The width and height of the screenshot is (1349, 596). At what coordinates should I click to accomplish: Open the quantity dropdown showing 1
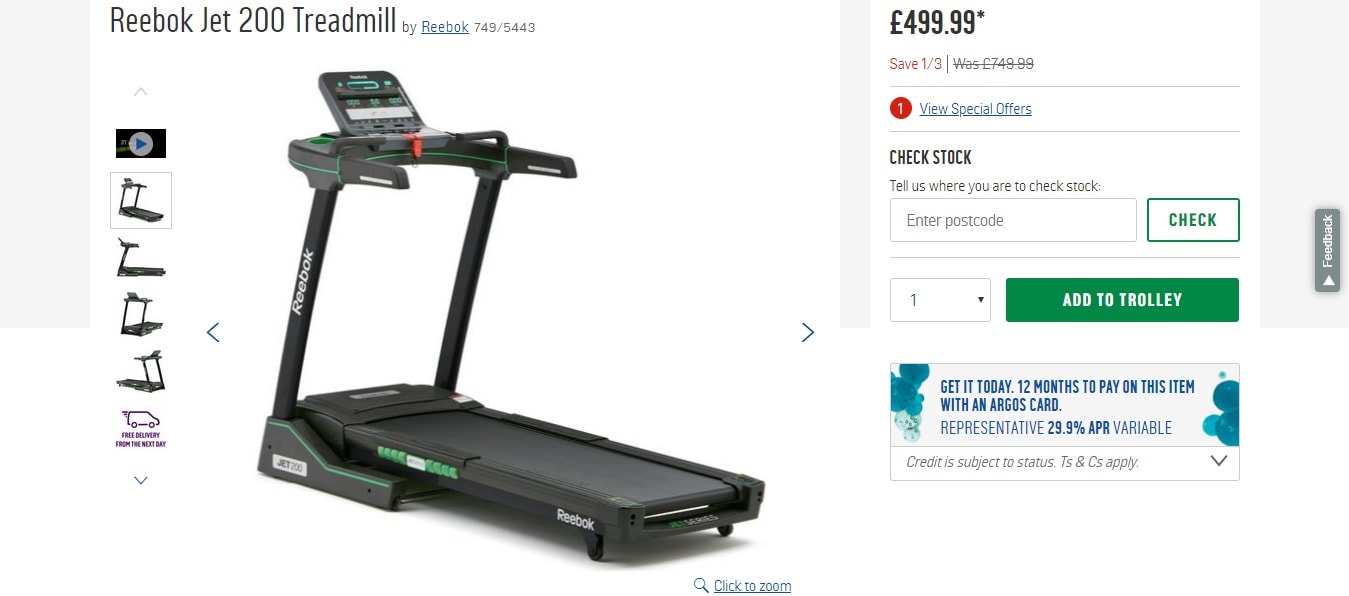click(940, 300)
